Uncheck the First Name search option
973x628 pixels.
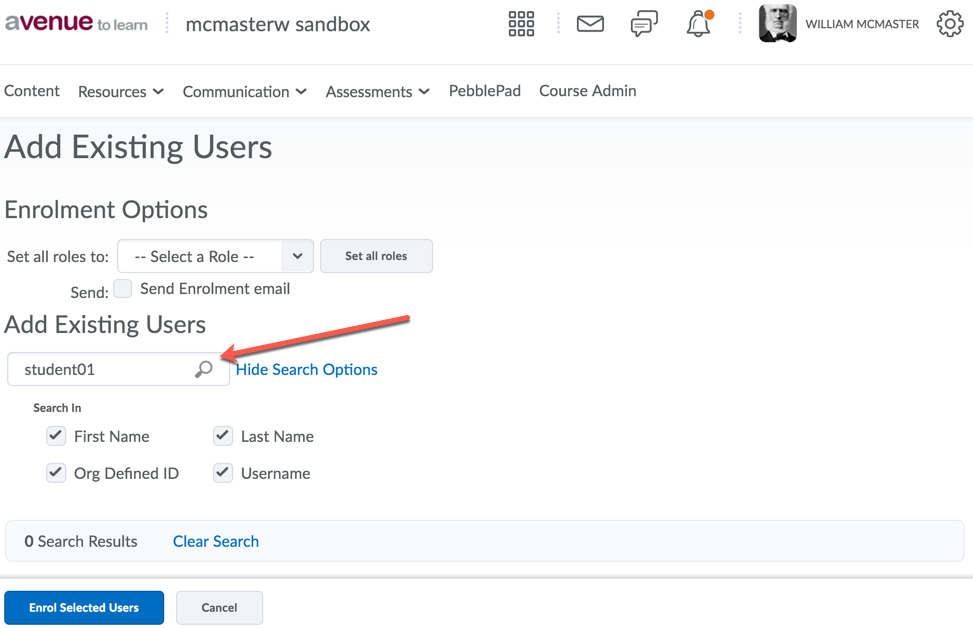[56, 436]
